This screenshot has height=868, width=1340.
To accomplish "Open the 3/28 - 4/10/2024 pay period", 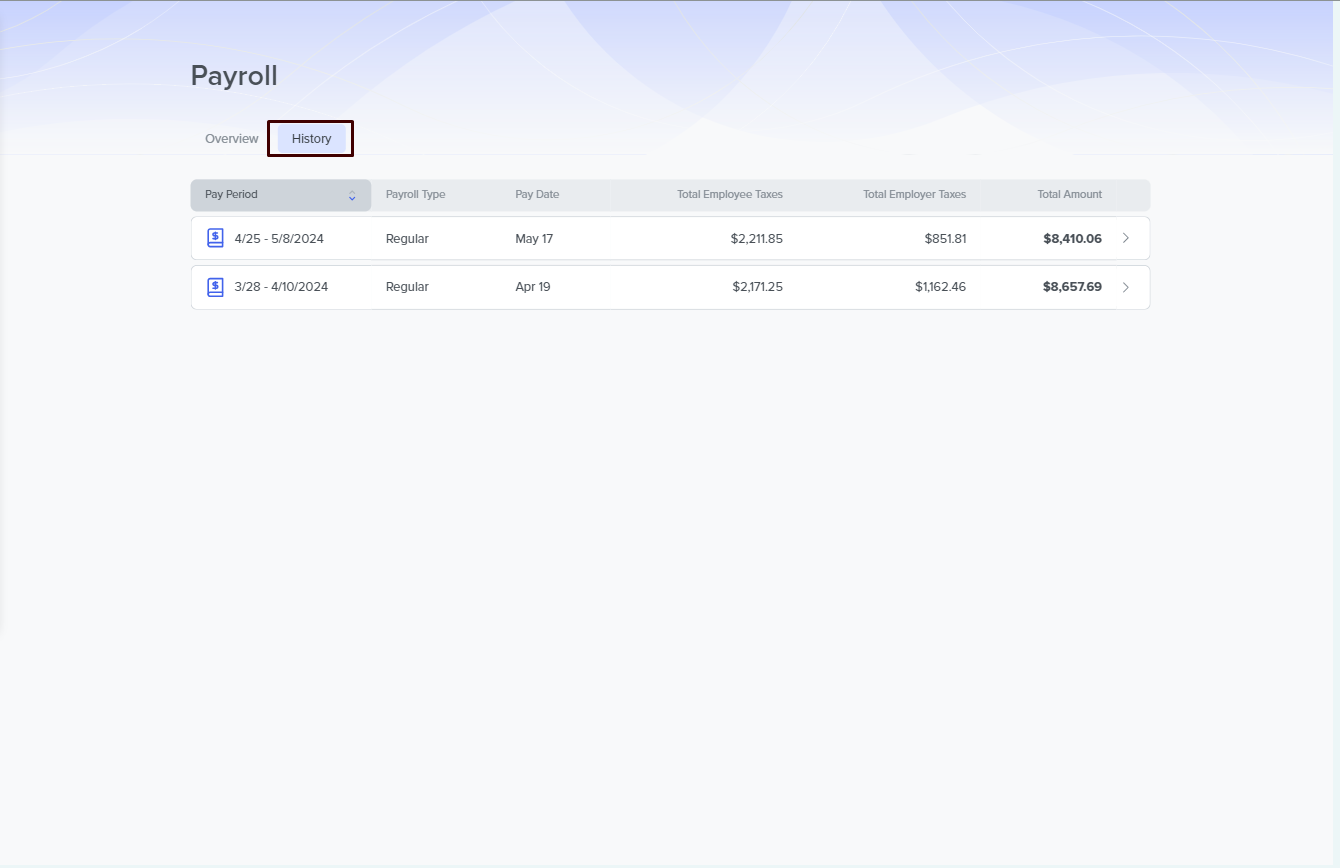I will pyautogui.click(x=281, y=287).
